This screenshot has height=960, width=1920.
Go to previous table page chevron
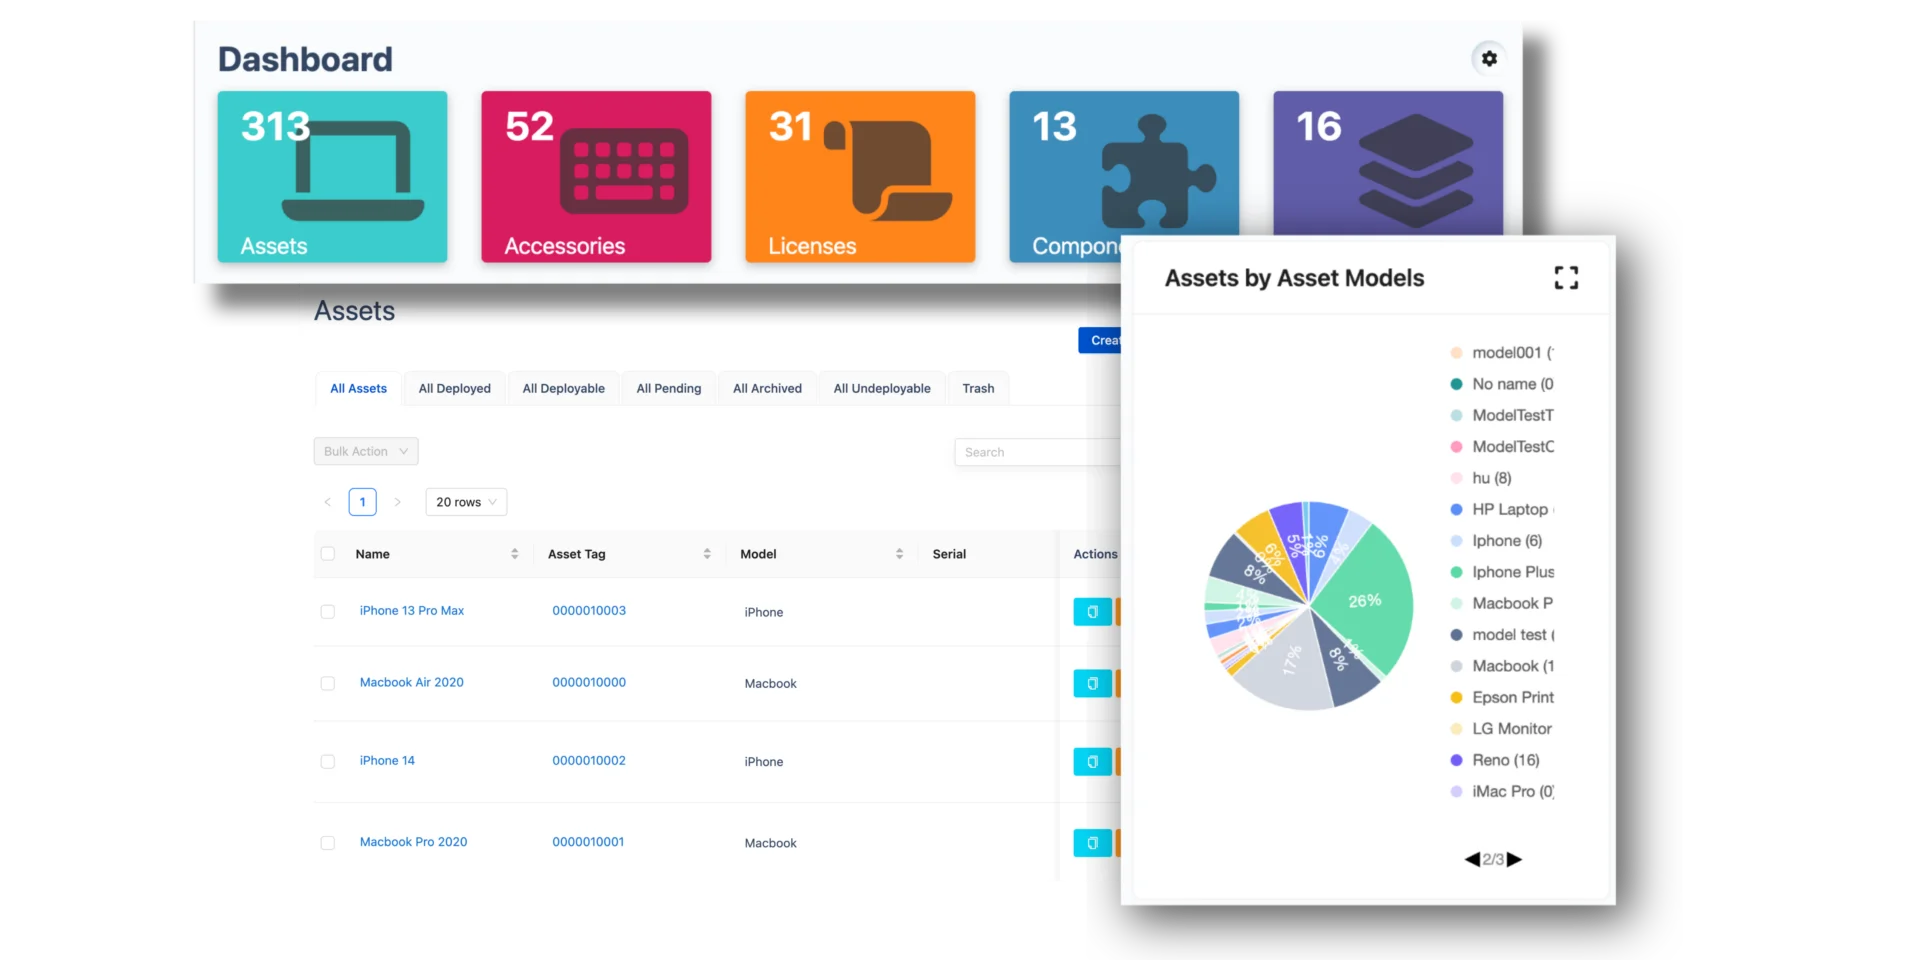pyautogui.click(x=328, y=502)
